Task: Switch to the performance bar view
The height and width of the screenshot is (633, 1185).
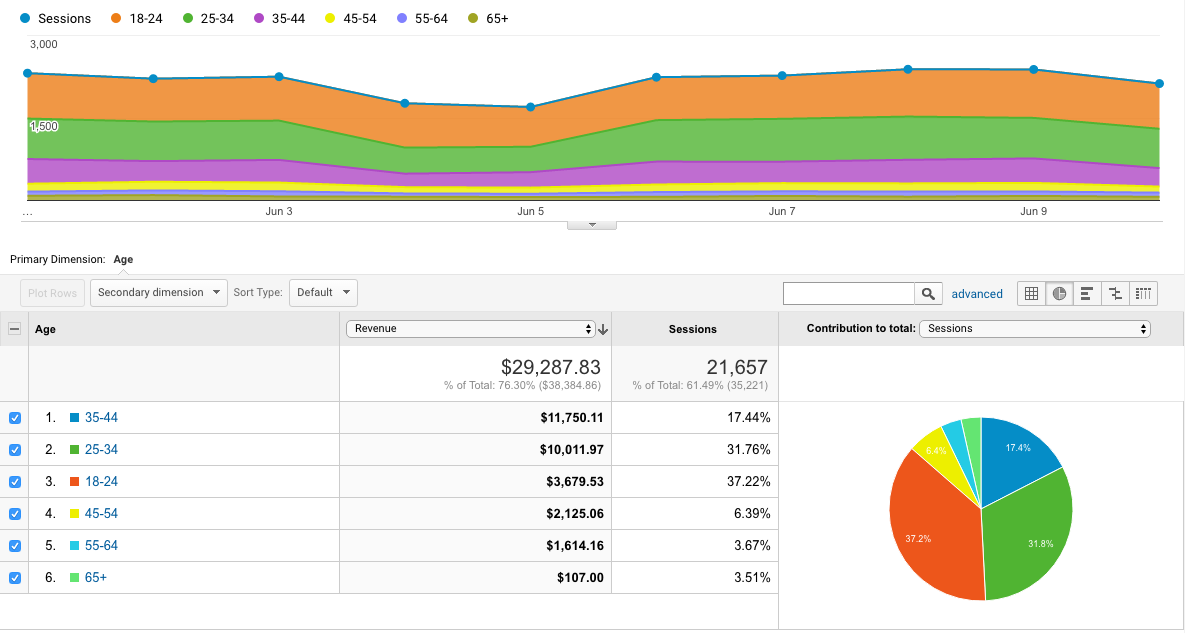Action: [x=1087, y=293]
